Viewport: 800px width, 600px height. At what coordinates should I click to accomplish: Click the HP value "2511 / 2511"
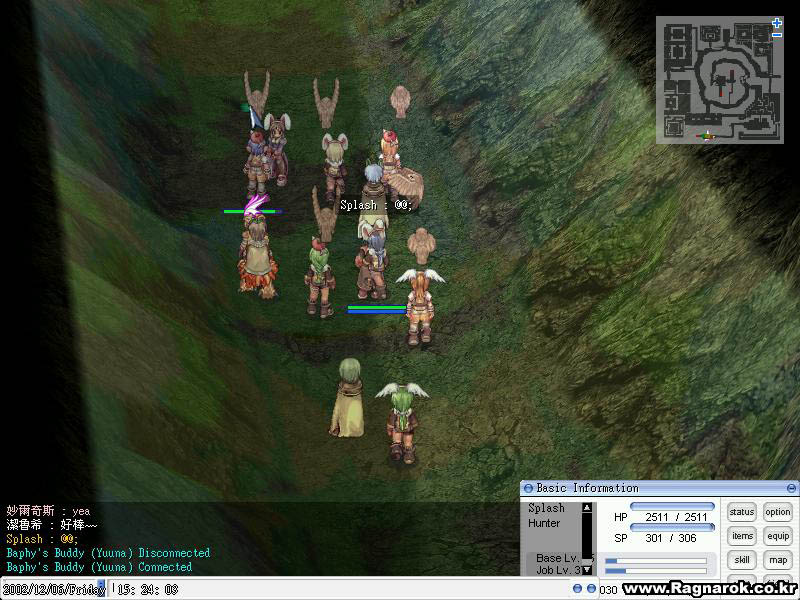[676, 517]
